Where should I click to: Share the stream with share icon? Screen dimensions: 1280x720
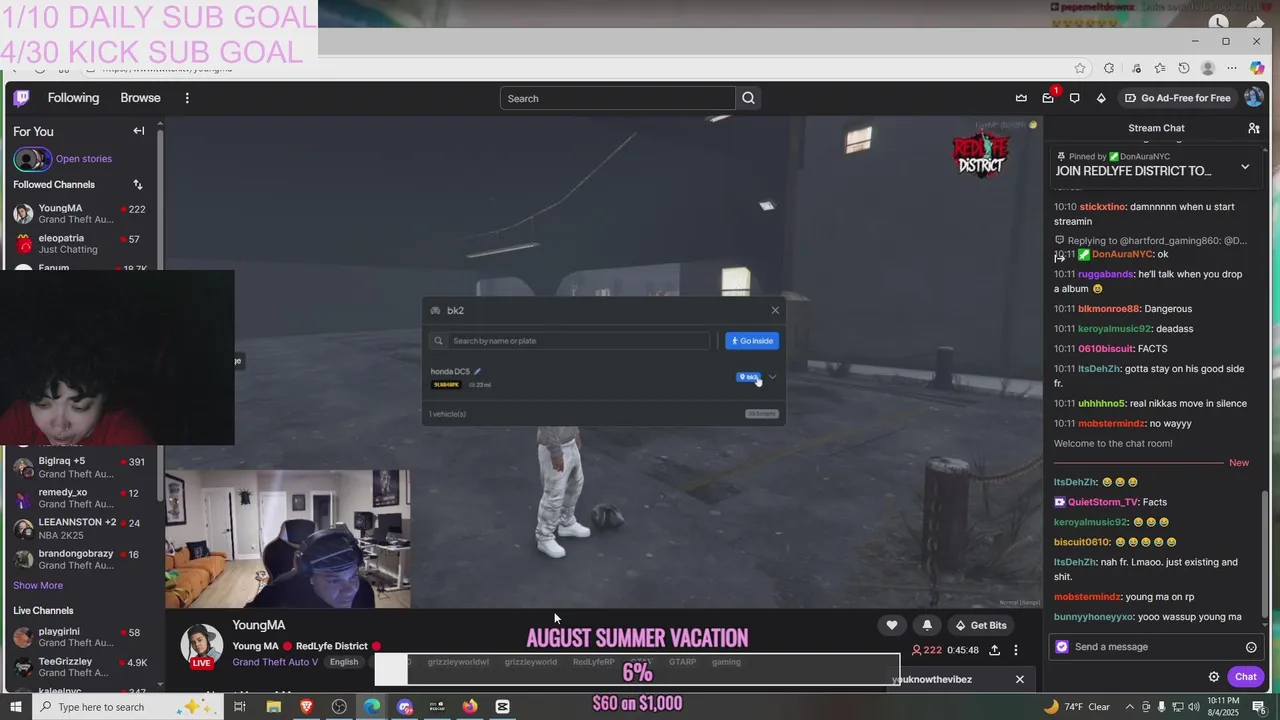coord(994,650)
